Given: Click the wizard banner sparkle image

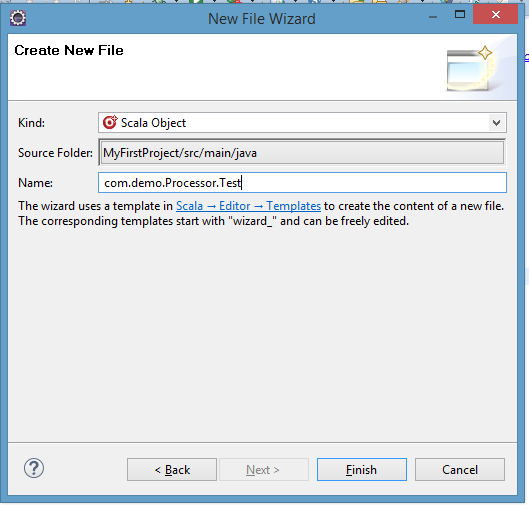Looking at the screenshot, I should point(470,69).
